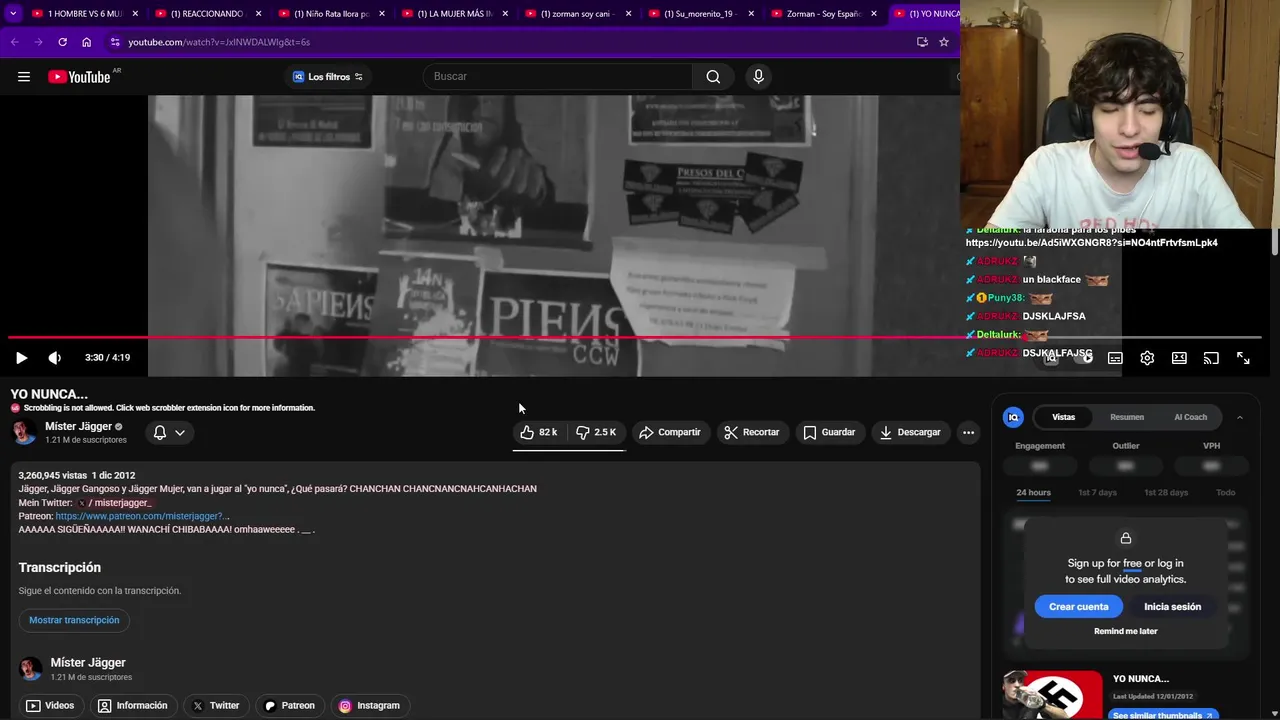Open the tab search dropdown arrow

pyautogui.click(x=13, y=14)
